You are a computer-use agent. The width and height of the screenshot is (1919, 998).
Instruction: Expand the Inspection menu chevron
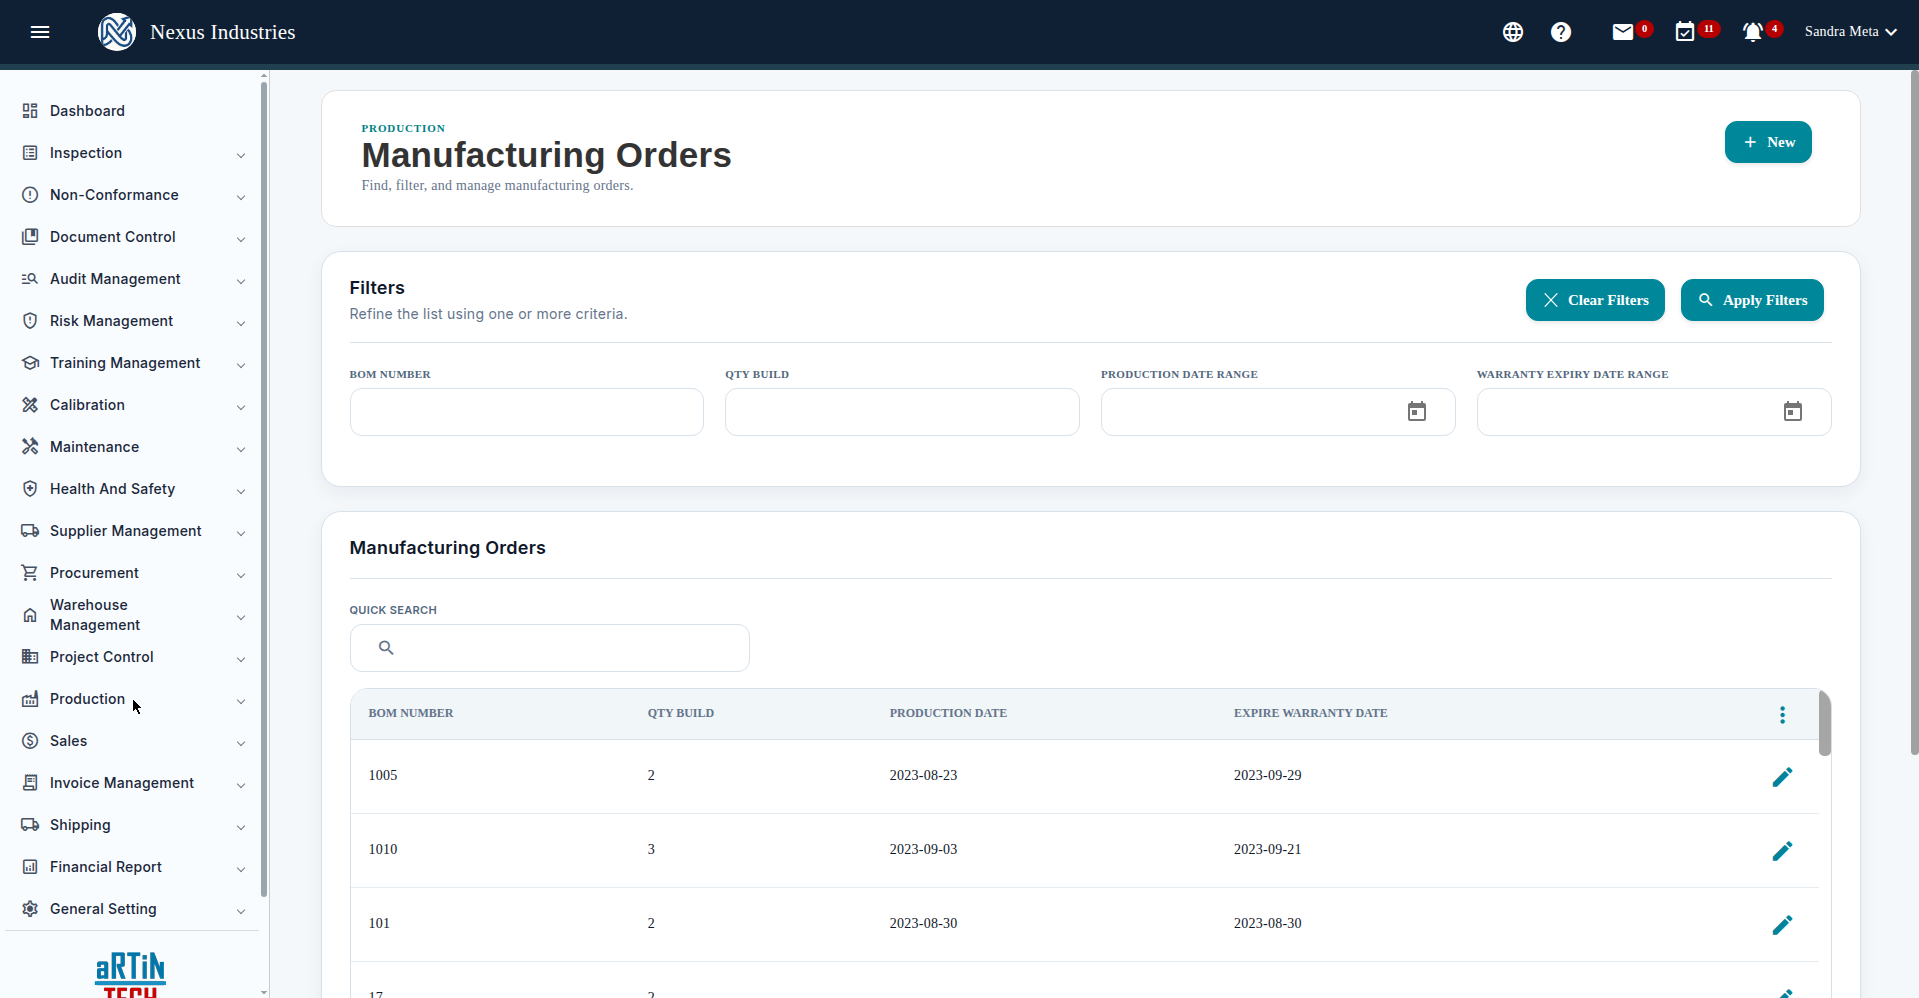coord(241,155)
